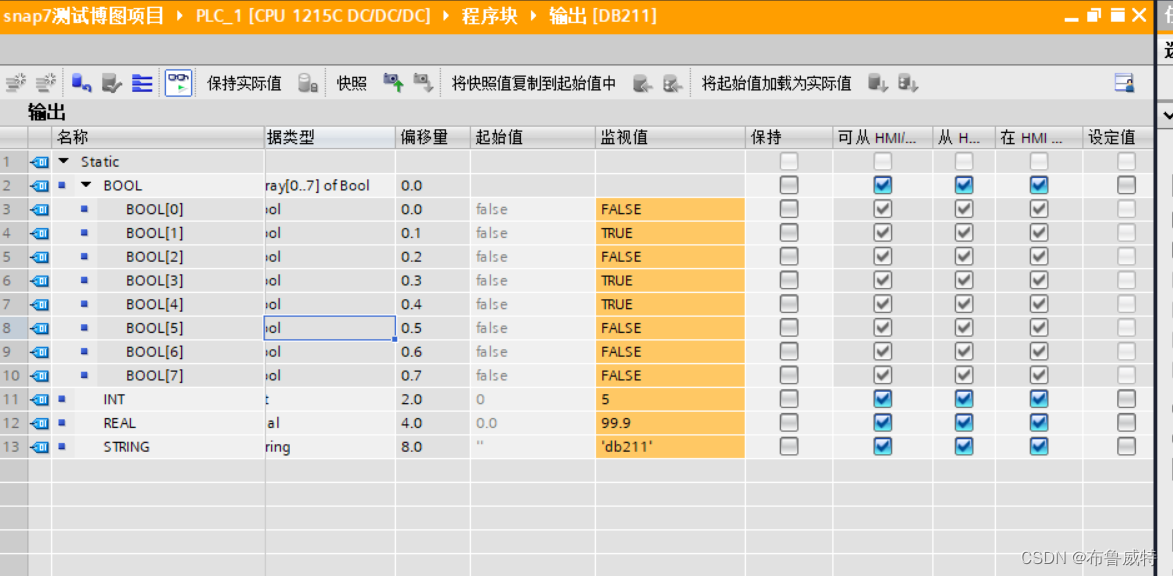
Task: Click the offset 0.5 cell
Action: pos(432,328)
